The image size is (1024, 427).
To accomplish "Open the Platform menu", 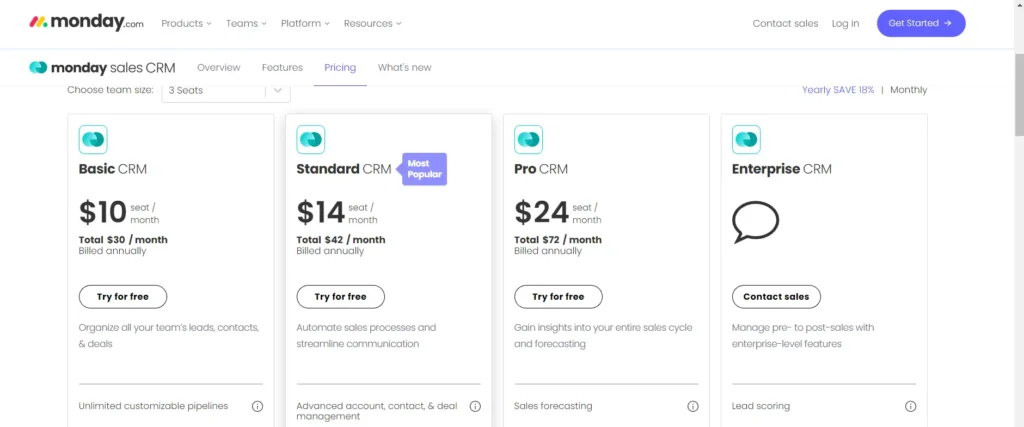I will [305, 24].
